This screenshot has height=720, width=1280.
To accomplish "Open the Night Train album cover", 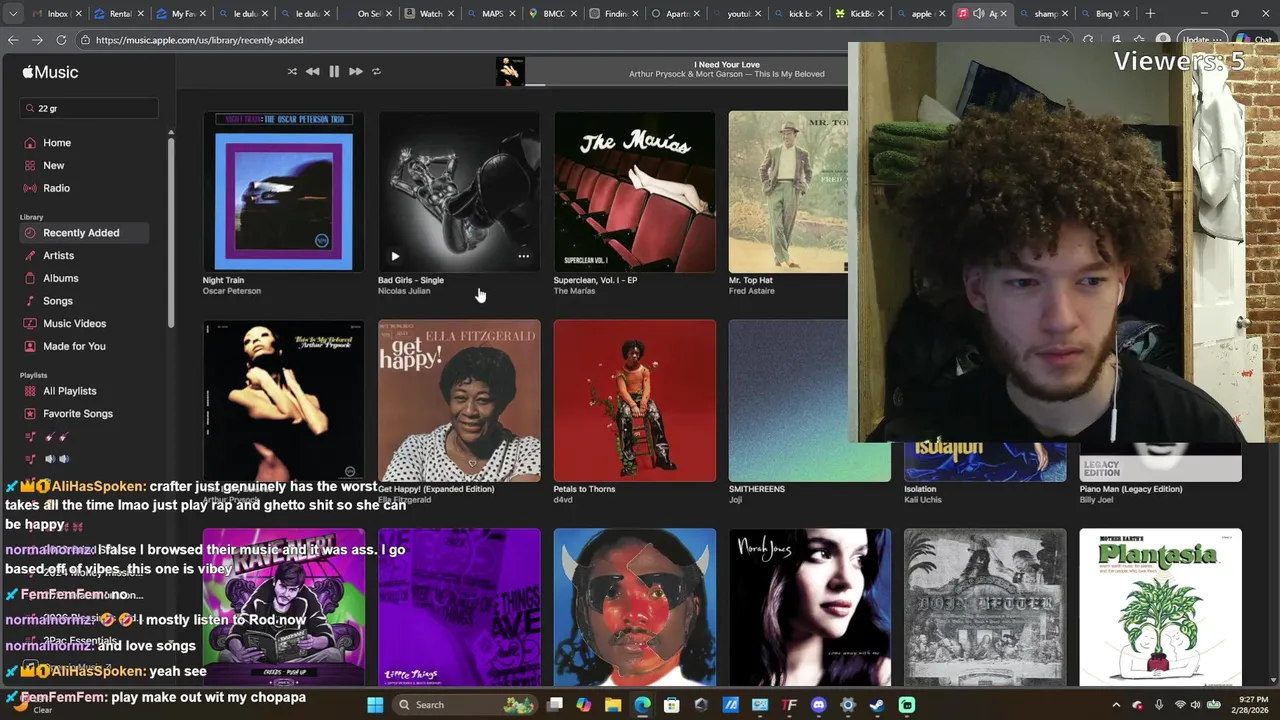I will pos(284,192).
